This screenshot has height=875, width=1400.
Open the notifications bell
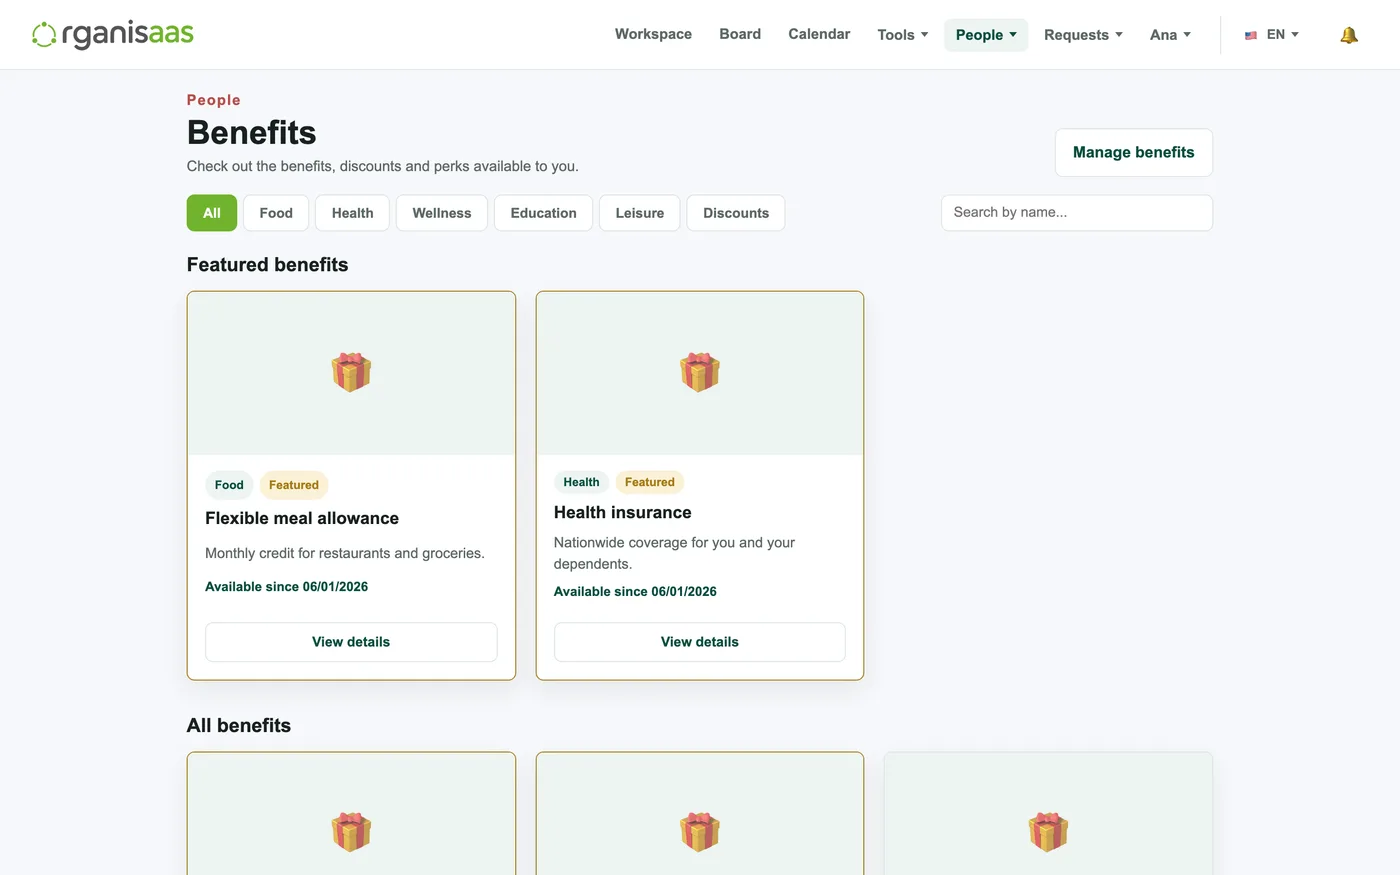tap(1349, 35)
